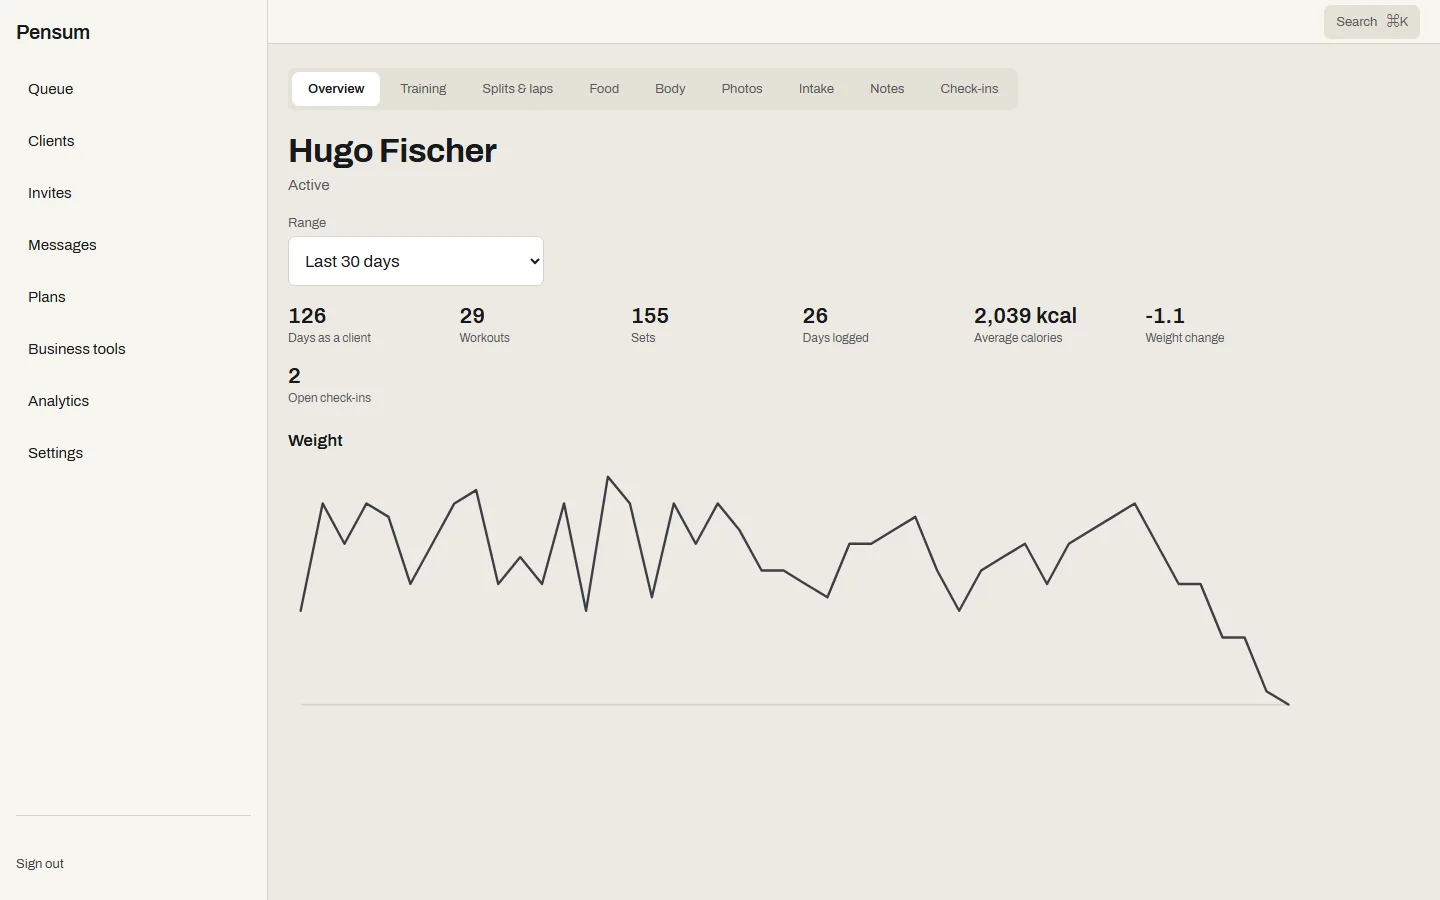The image size is (1440, 900).
Task: Expand the Range dropdown showing Last 30 days
Action: (x=416, y=261)
